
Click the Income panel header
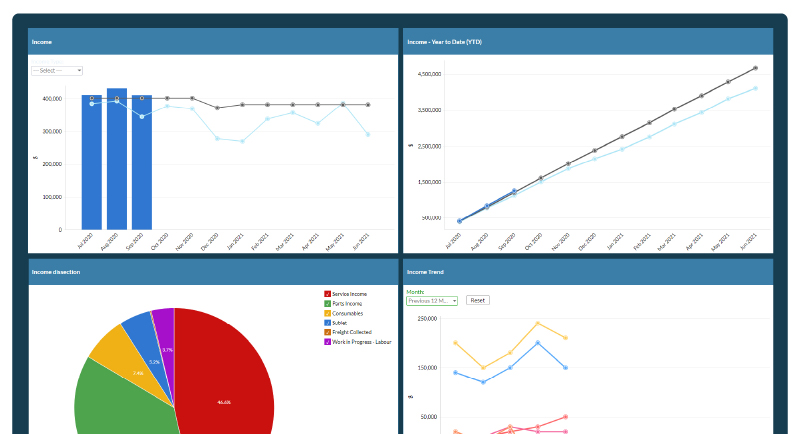[213, 42]
